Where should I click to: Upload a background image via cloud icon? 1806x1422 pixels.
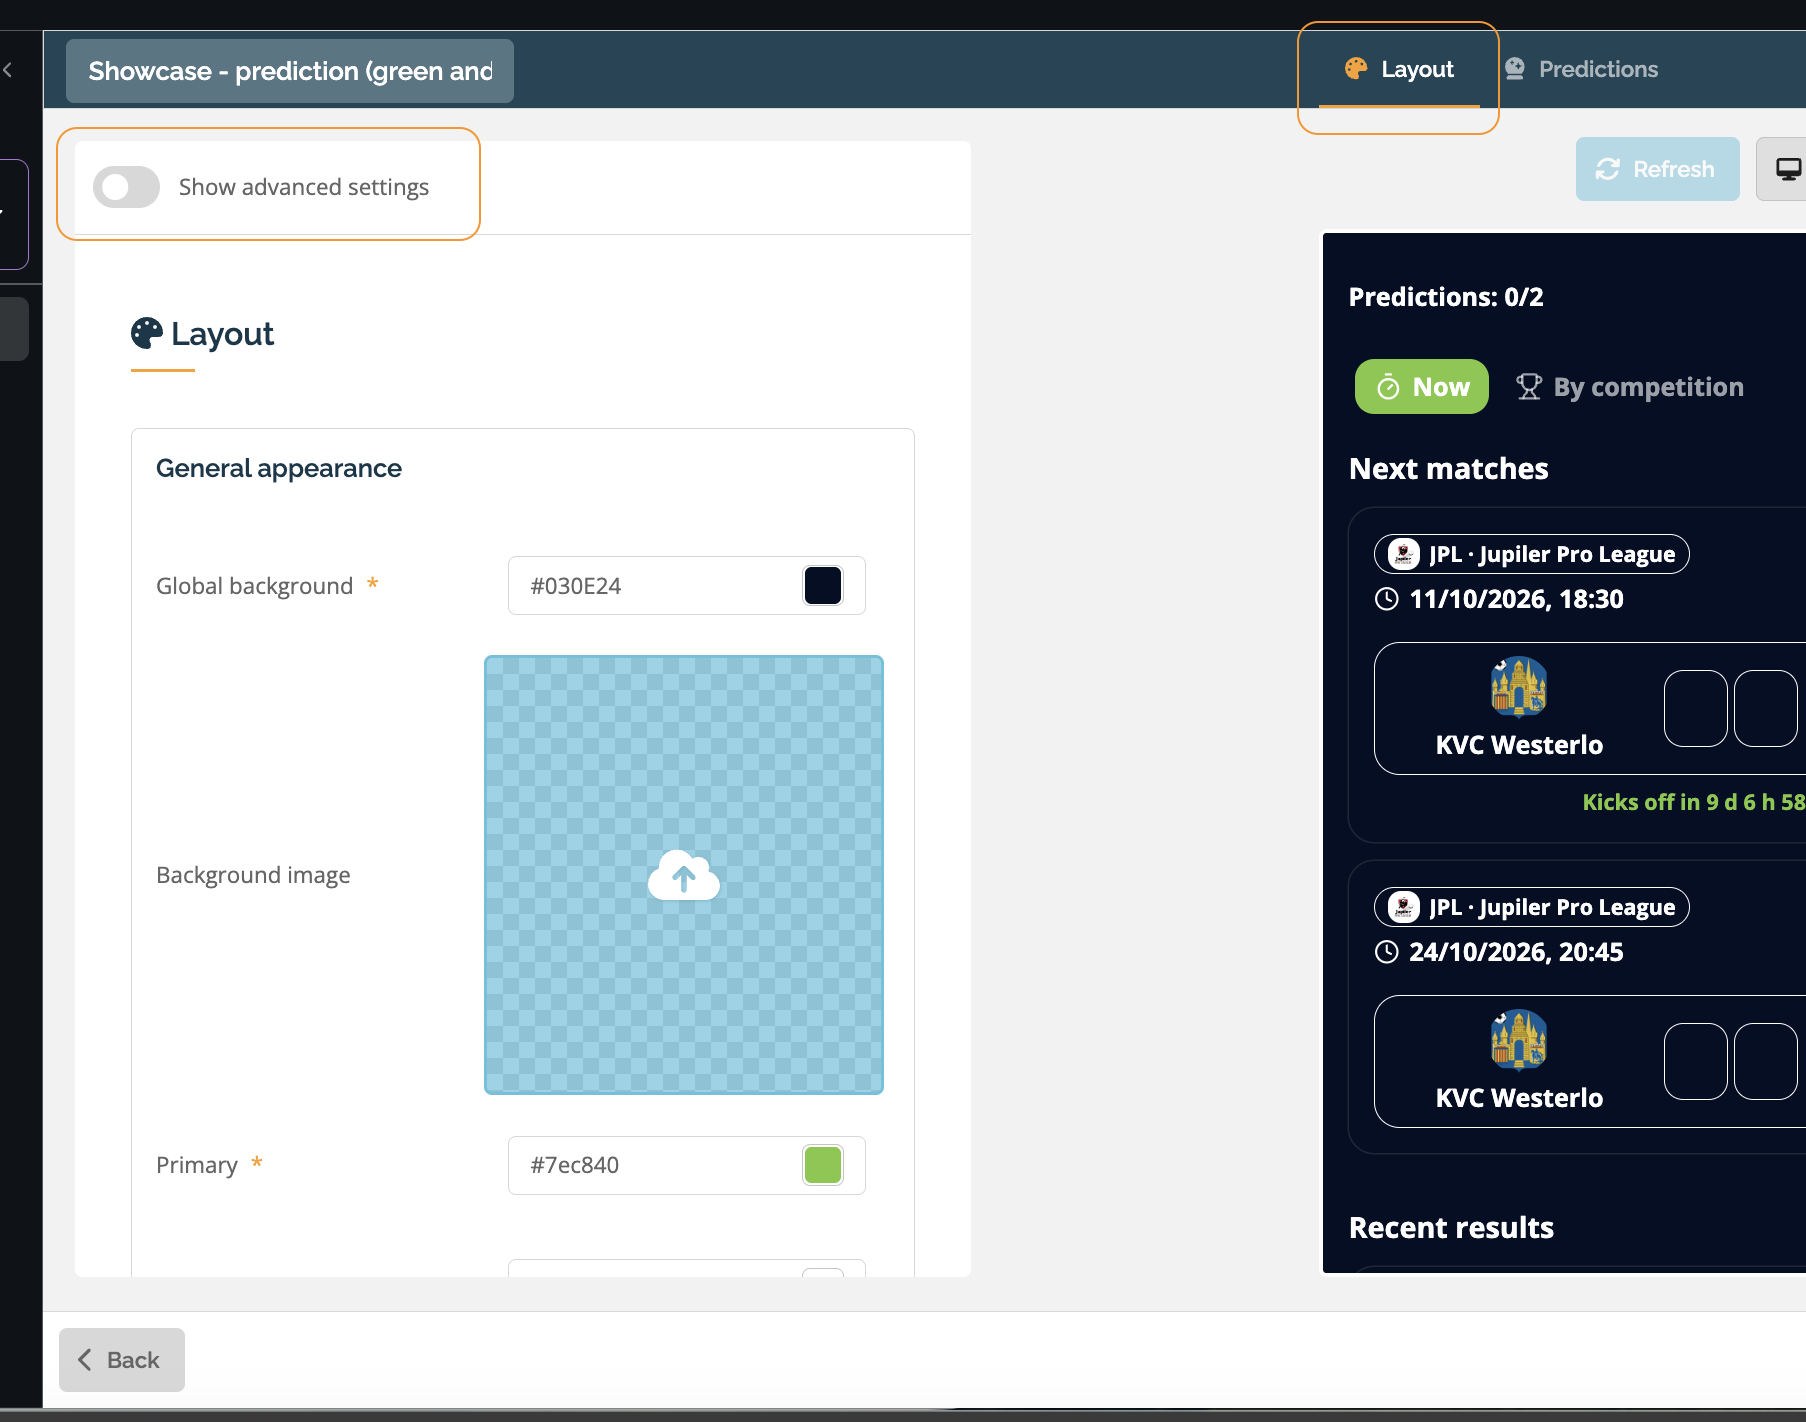684,875
